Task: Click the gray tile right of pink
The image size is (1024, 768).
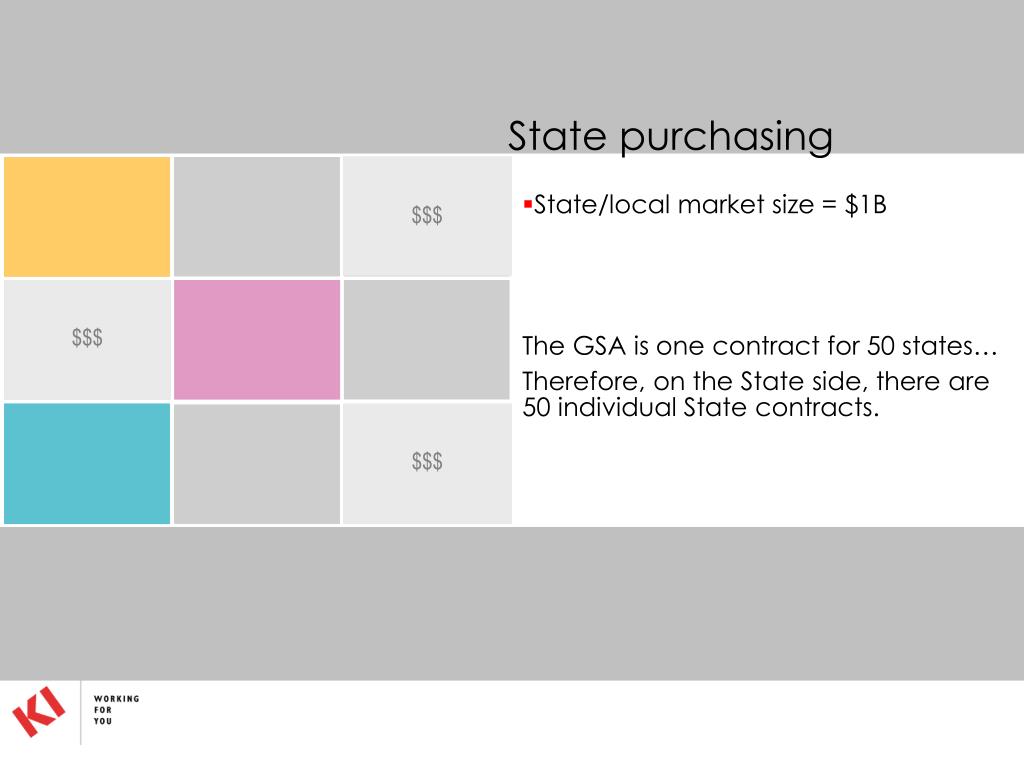Action: click(426, 340)
